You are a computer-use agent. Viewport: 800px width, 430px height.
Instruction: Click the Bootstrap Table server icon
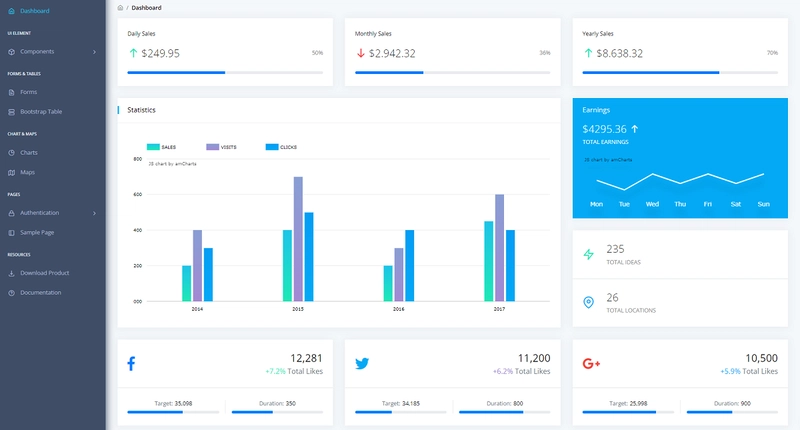coord(11,112)
